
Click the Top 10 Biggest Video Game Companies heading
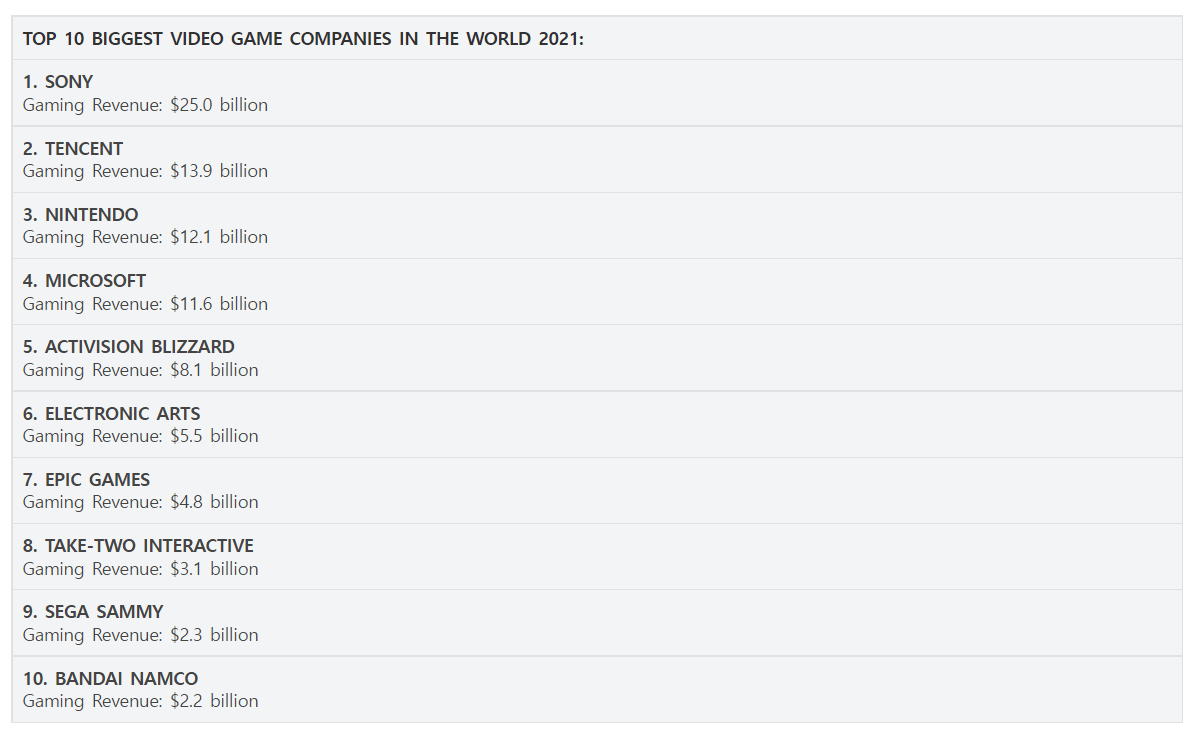tap(303, 39)
